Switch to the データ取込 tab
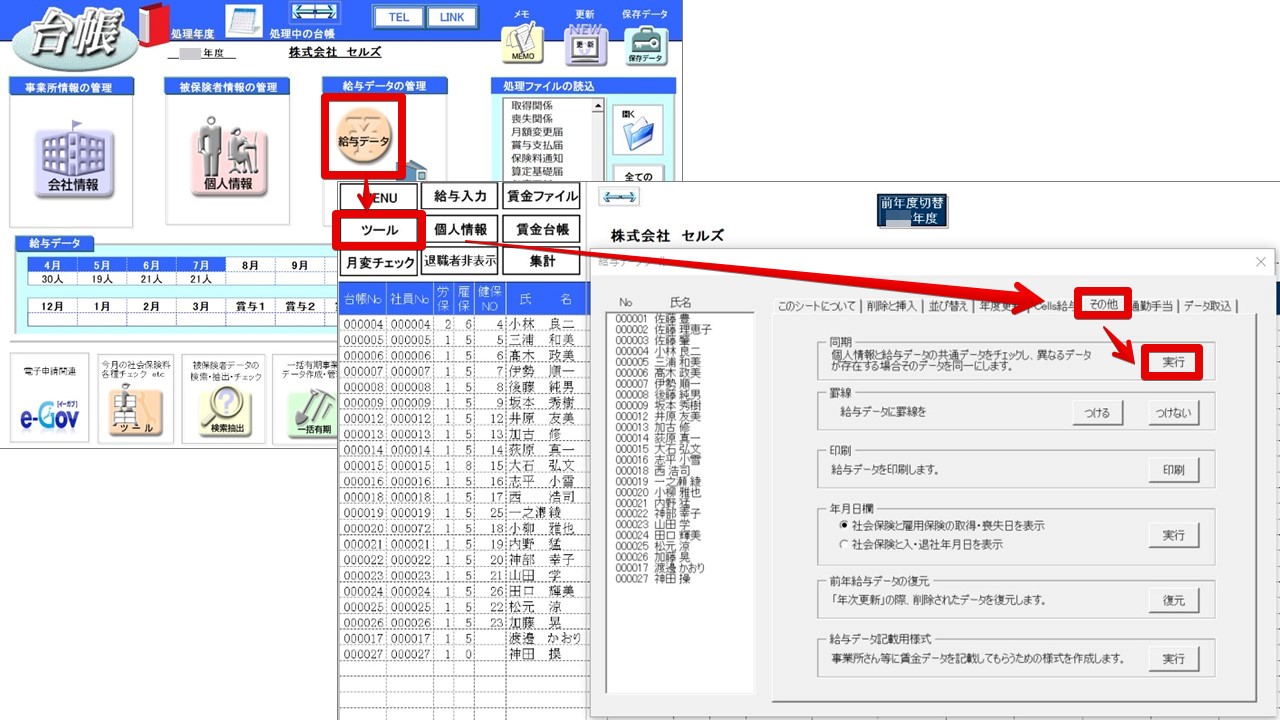Screen dimensions: 1280x720 (x=1209, y=306)
